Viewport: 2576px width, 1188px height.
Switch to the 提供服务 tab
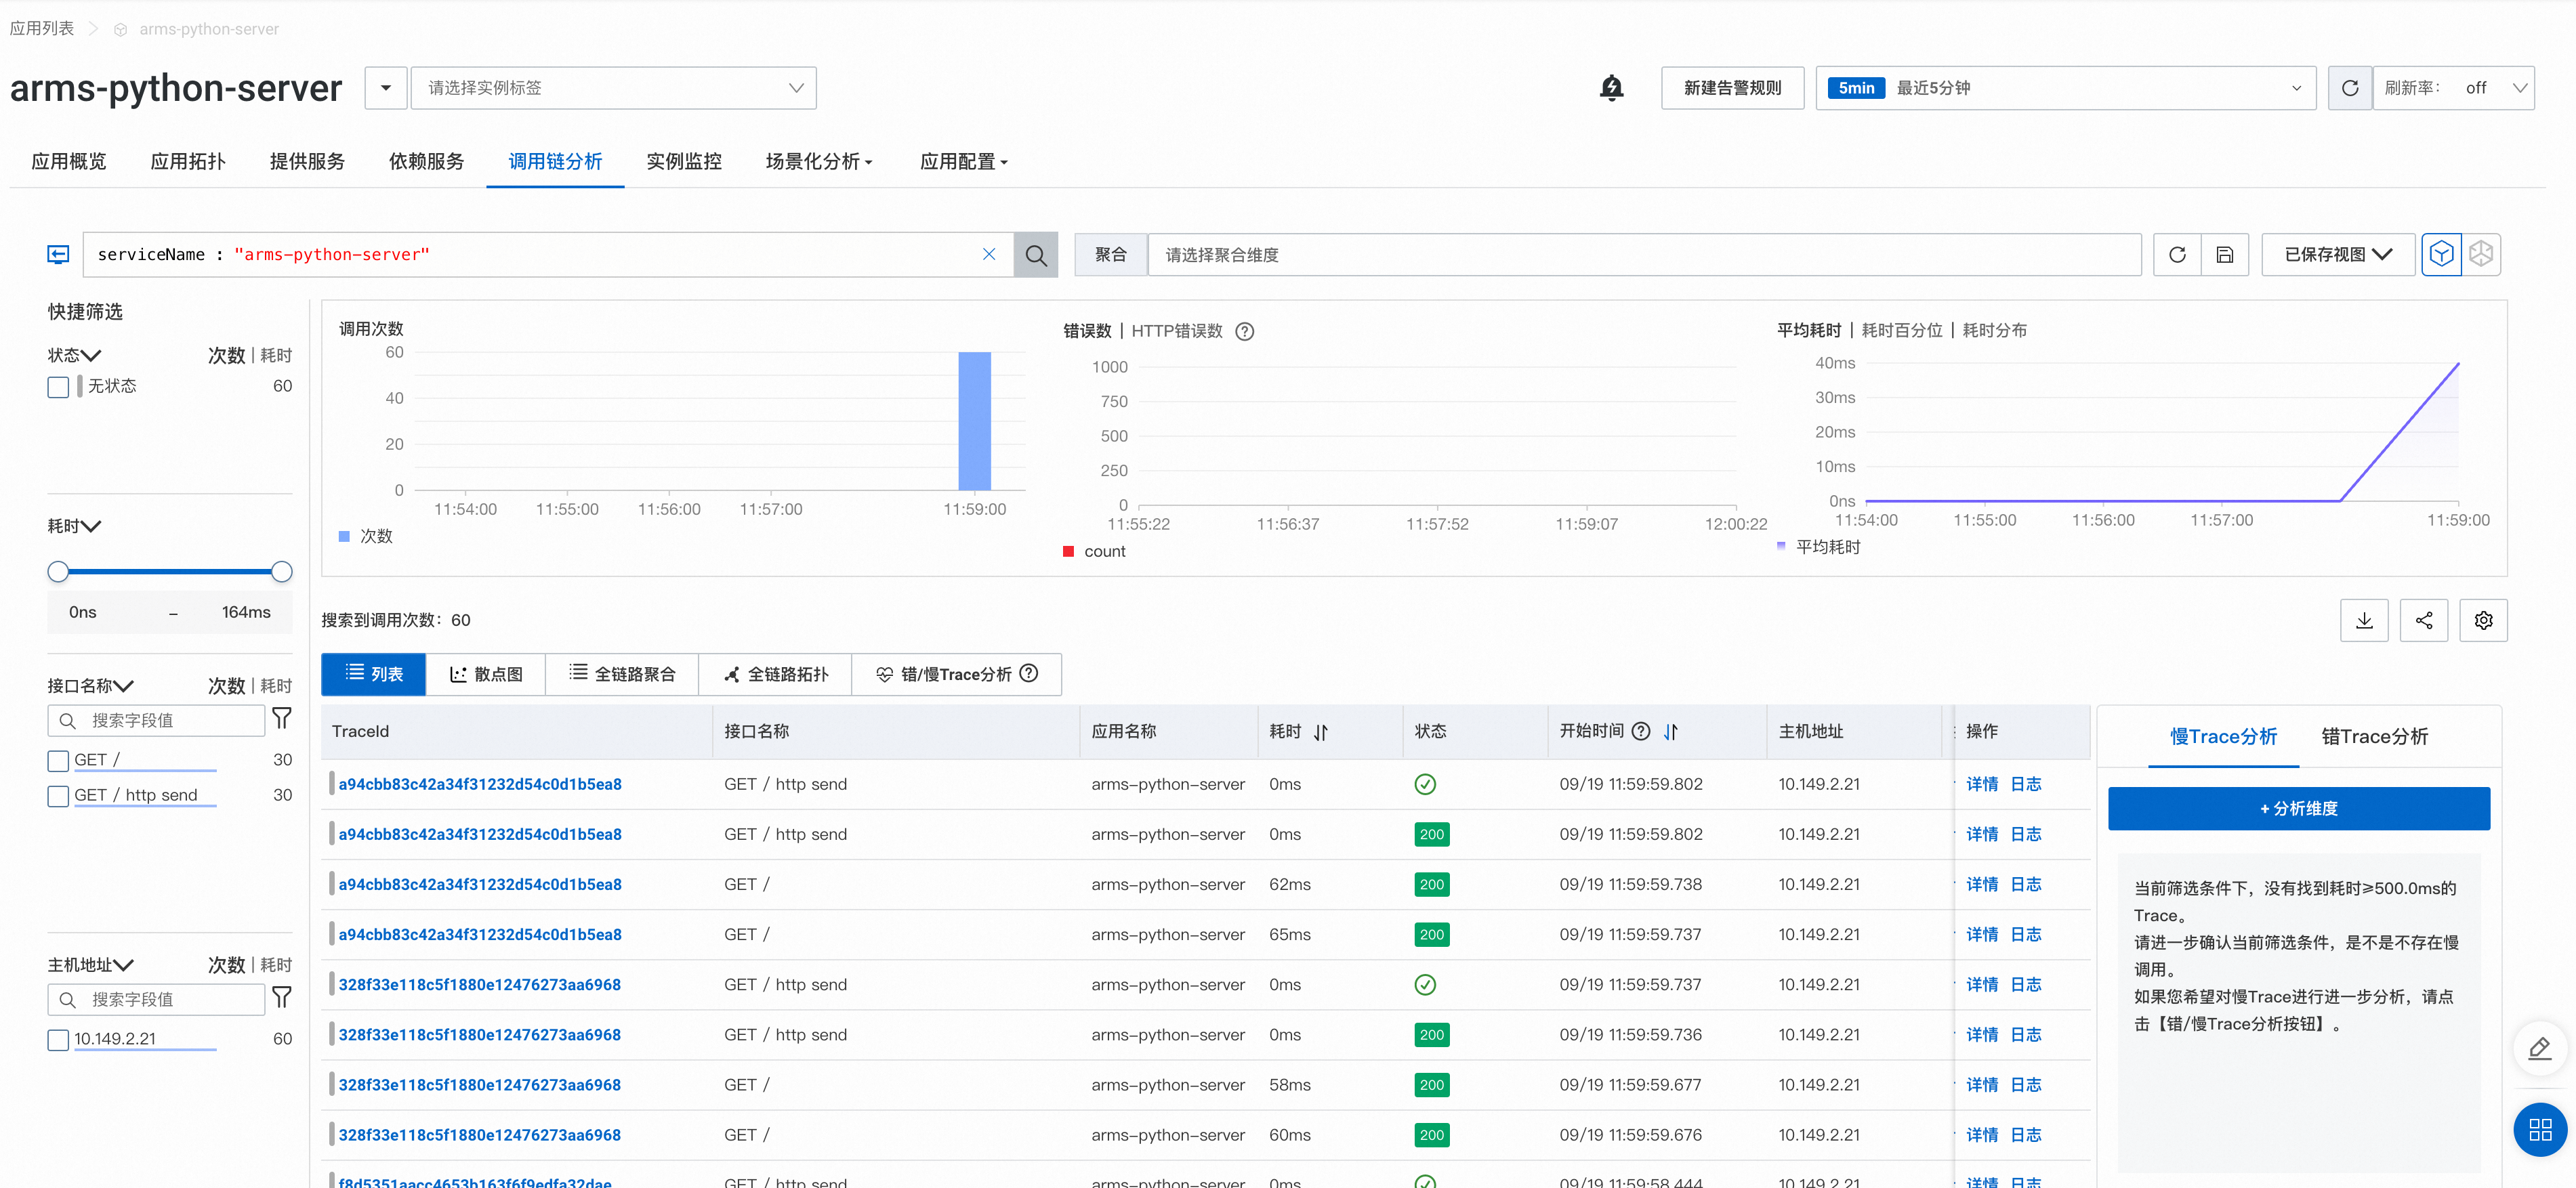(307, 162)
